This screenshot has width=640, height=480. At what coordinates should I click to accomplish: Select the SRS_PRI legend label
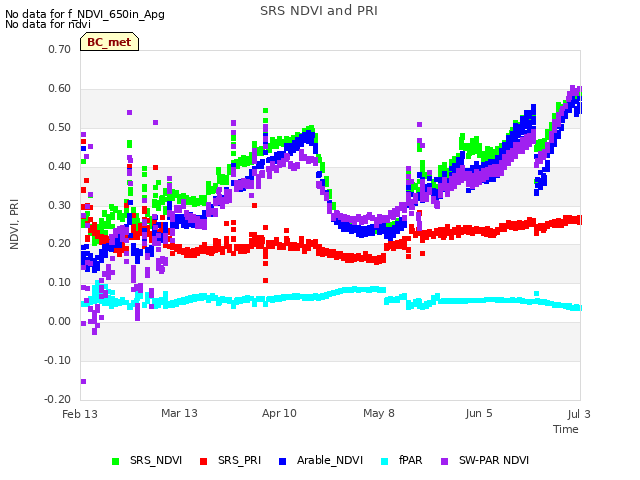click(239, 460)
